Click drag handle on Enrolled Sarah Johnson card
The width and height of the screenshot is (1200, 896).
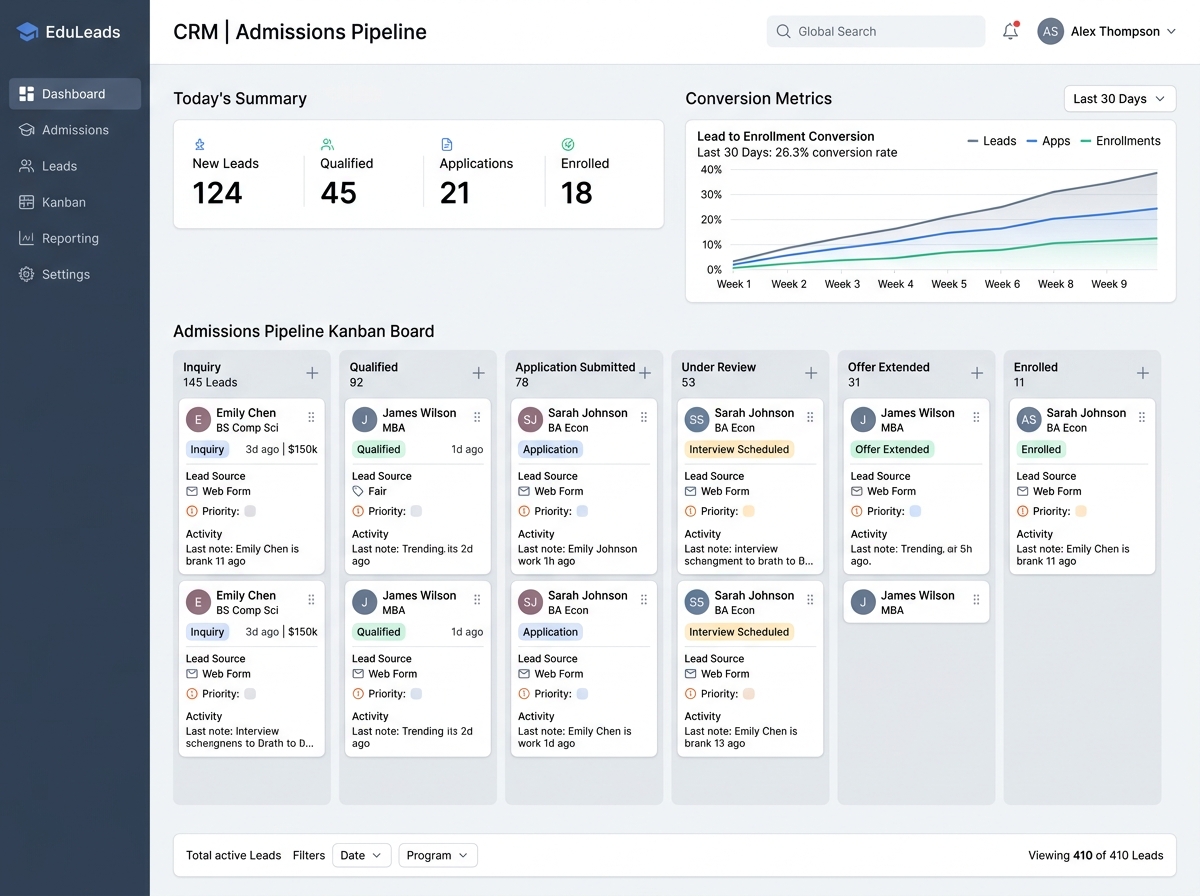point(1141,417)
